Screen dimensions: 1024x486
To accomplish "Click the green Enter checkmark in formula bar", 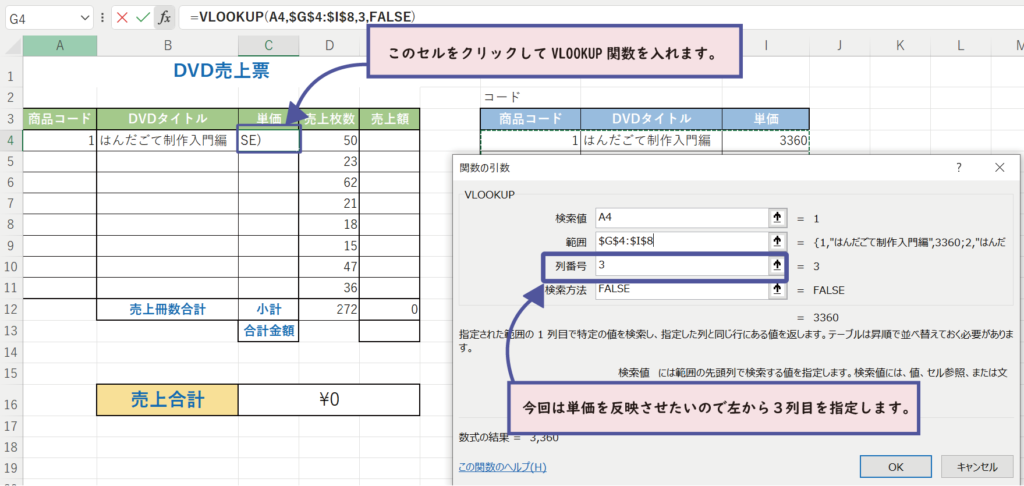I will 143,18.
